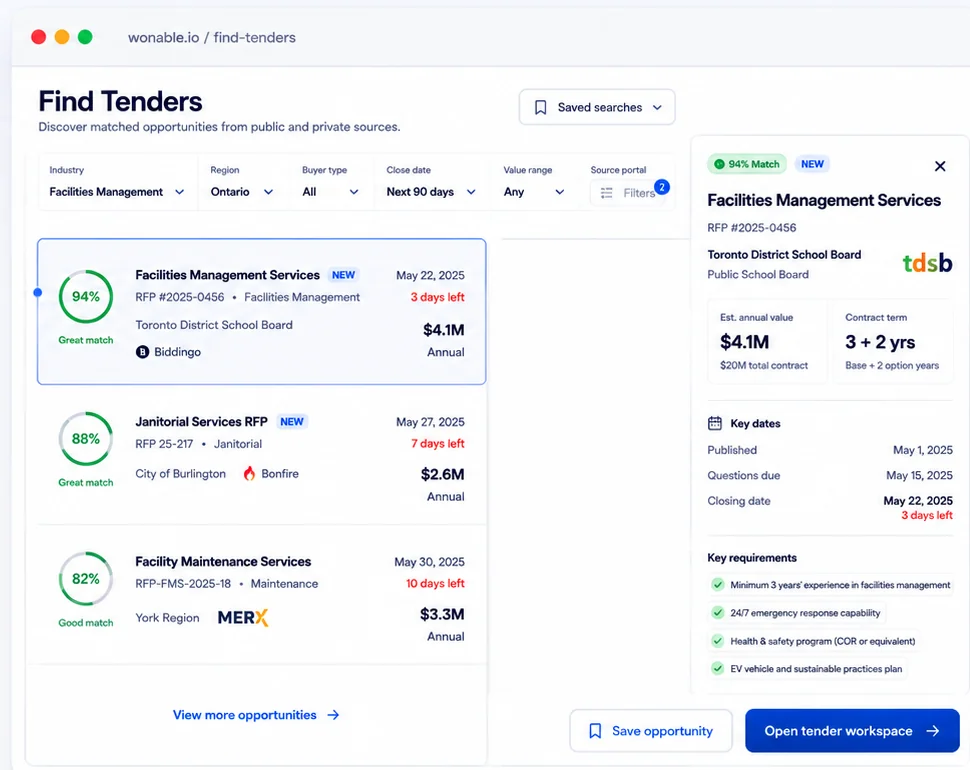970x770 pixels.
Task: Click checkmark for EV vehicle and sustainable practices
Action: pyautogui.click(x=718, y=668)
